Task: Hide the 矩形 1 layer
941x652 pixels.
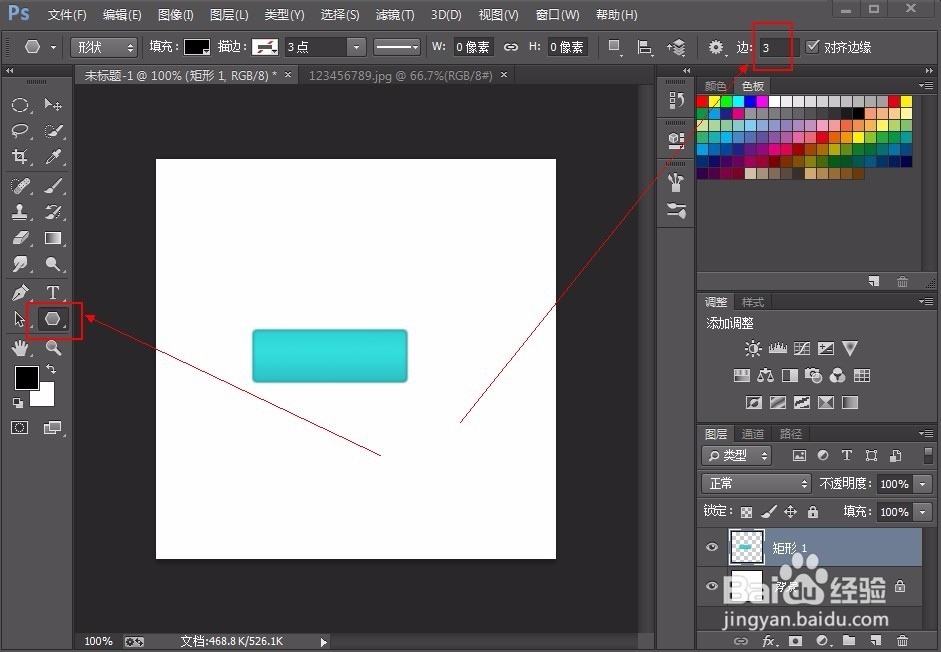Action: [x=712, y=547]
